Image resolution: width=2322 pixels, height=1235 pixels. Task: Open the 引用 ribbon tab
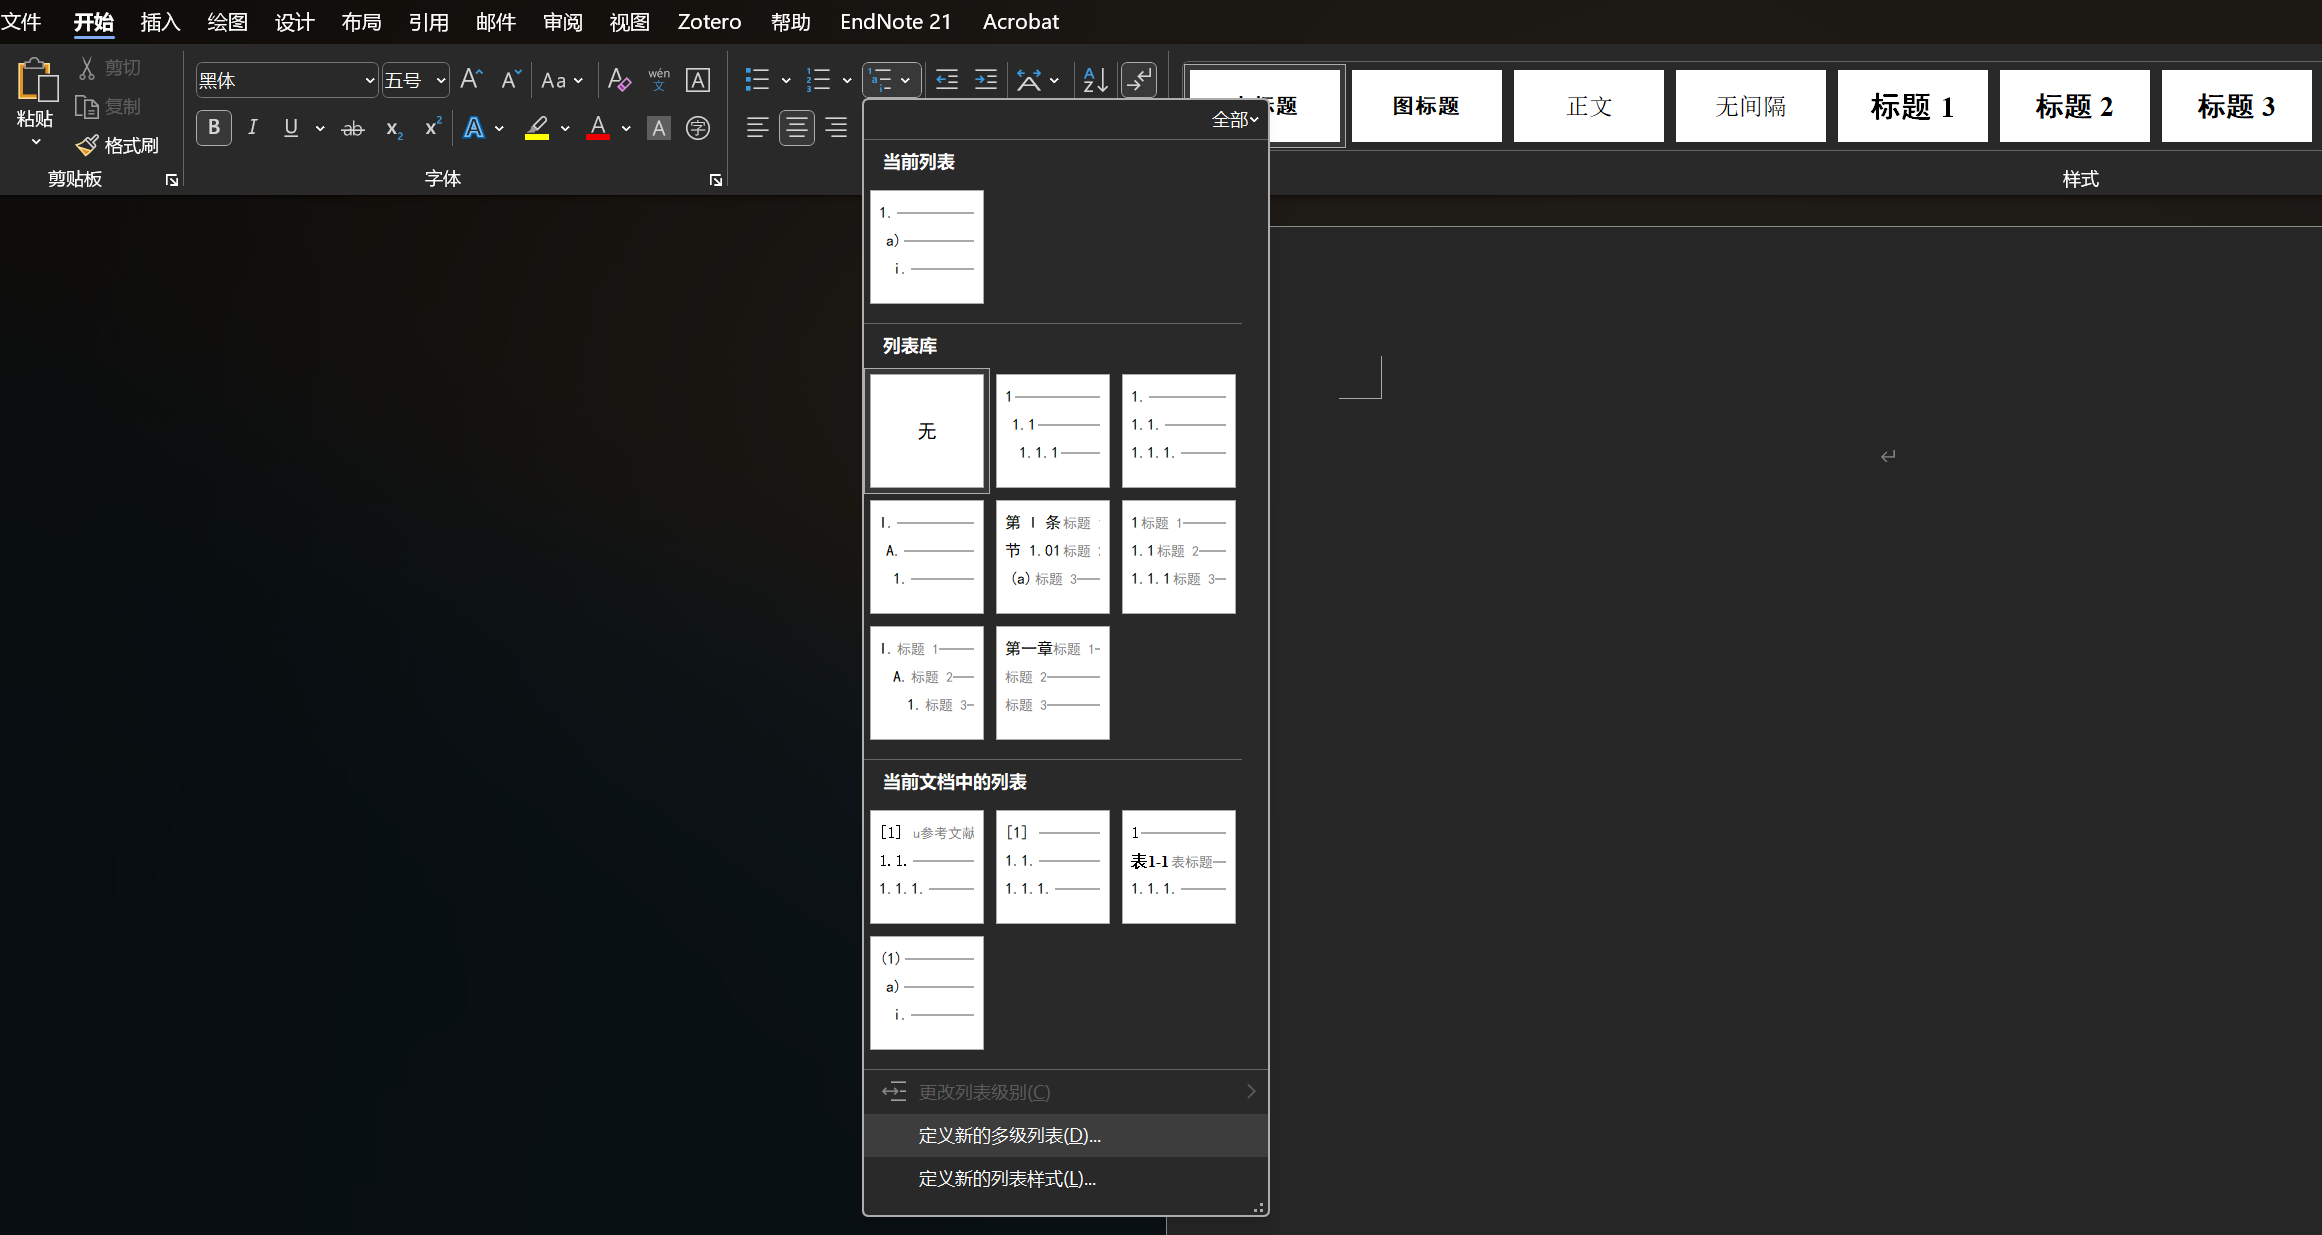tap(428, 22)
